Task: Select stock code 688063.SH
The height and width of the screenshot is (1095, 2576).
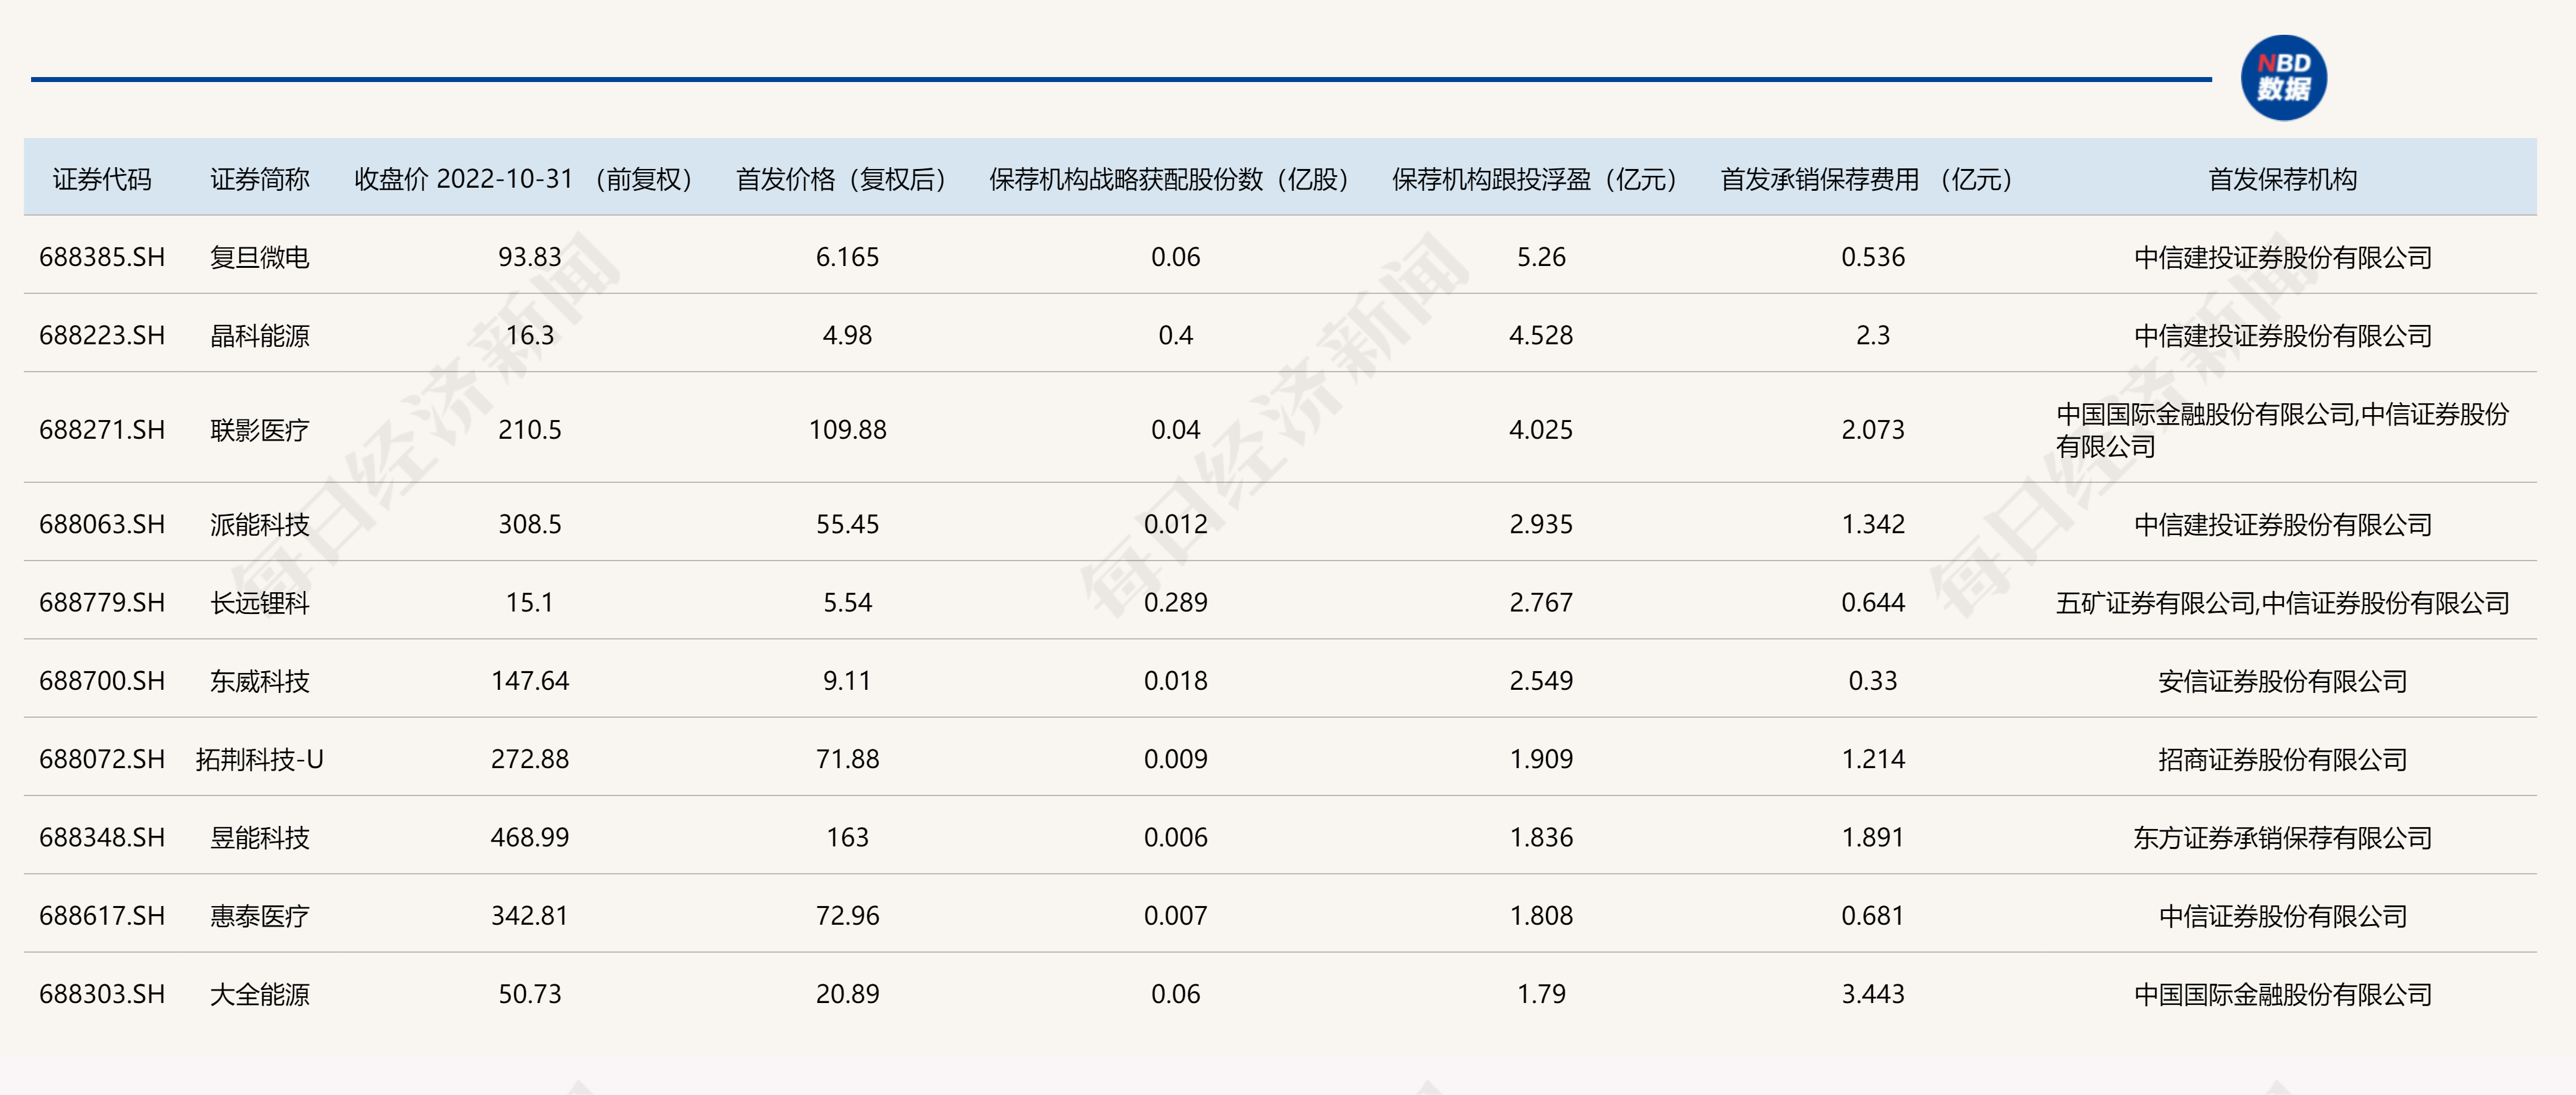Action: click(x=102, y=524)
